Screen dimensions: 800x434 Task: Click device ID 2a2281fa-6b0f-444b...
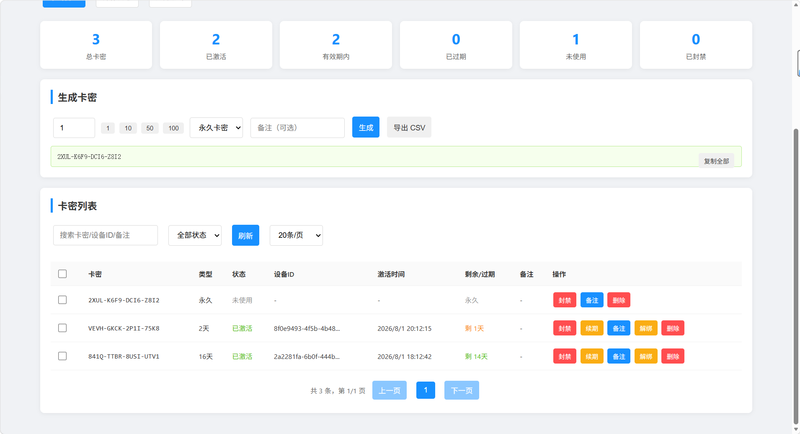point(307,356)
